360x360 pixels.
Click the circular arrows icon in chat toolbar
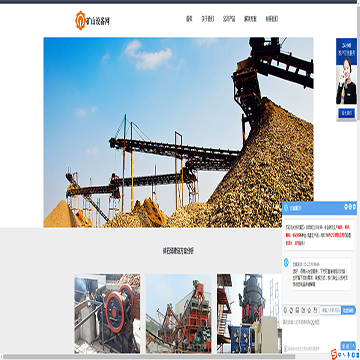pyautogui.click(x=291, y=310)
